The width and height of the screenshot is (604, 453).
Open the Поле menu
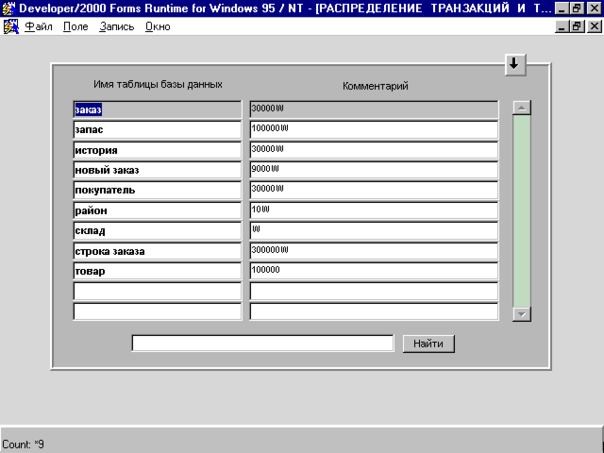tap(76, 27)
